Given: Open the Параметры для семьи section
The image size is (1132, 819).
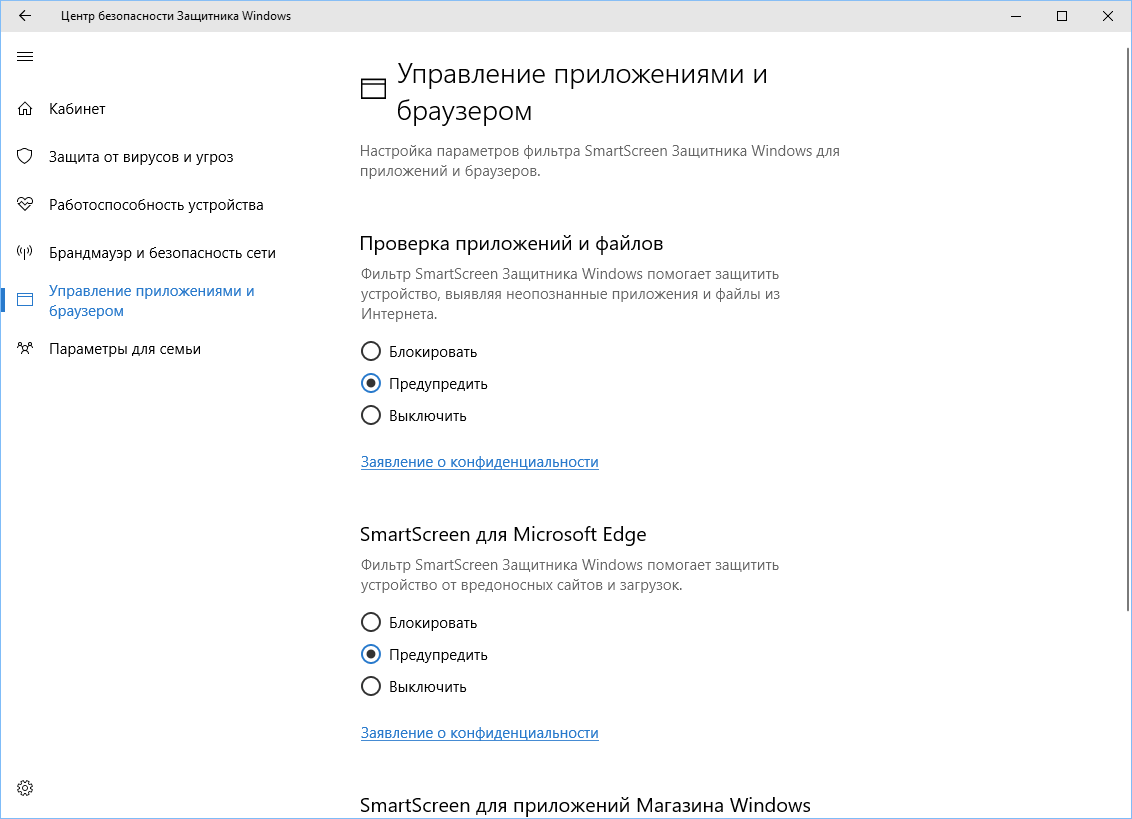Looking at the screenshot, I should (x=124, y=348).
